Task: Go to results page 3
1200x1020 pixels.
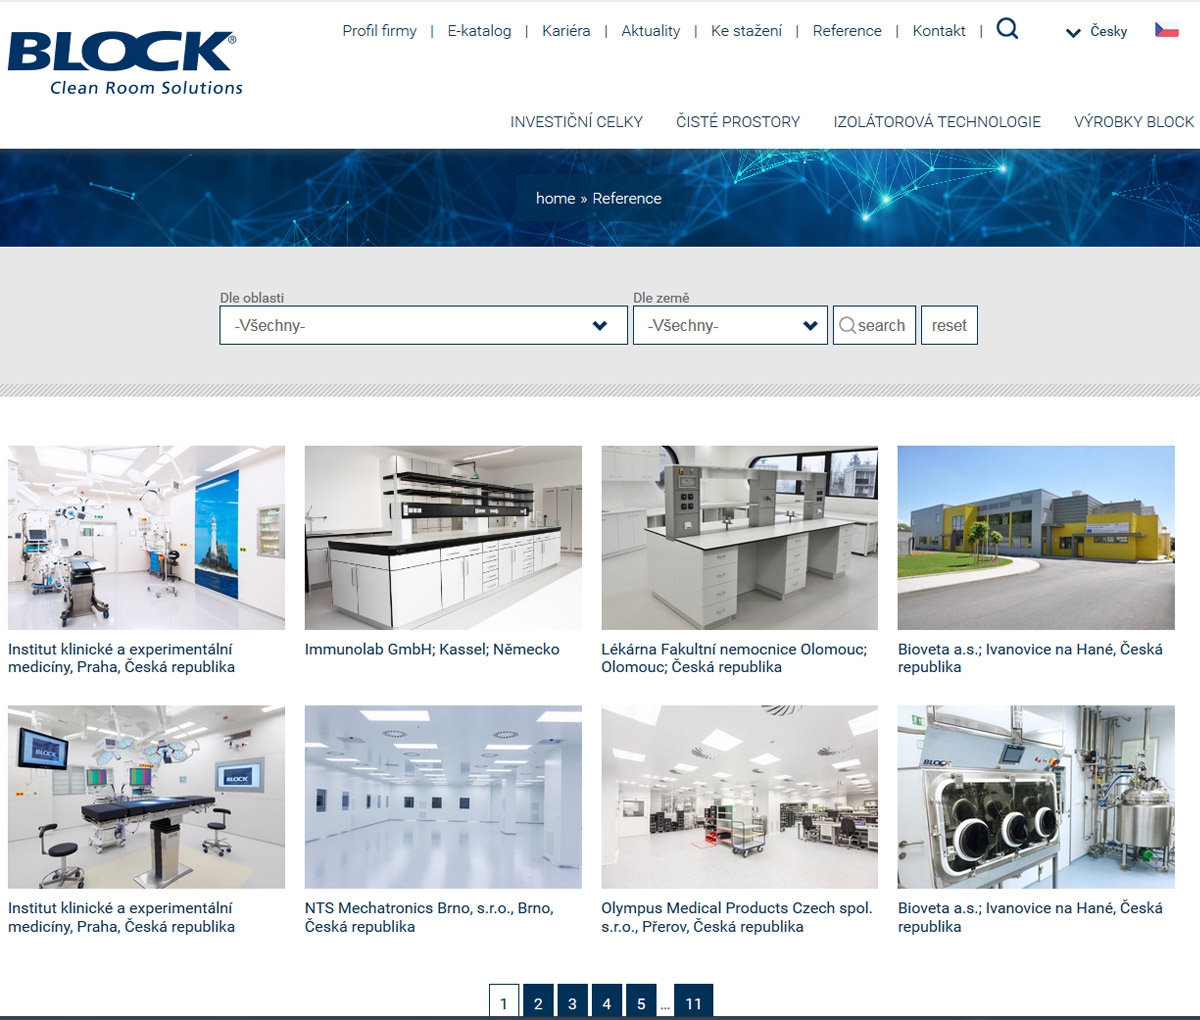Action: pyautogui.click(x=572, y=1002)
